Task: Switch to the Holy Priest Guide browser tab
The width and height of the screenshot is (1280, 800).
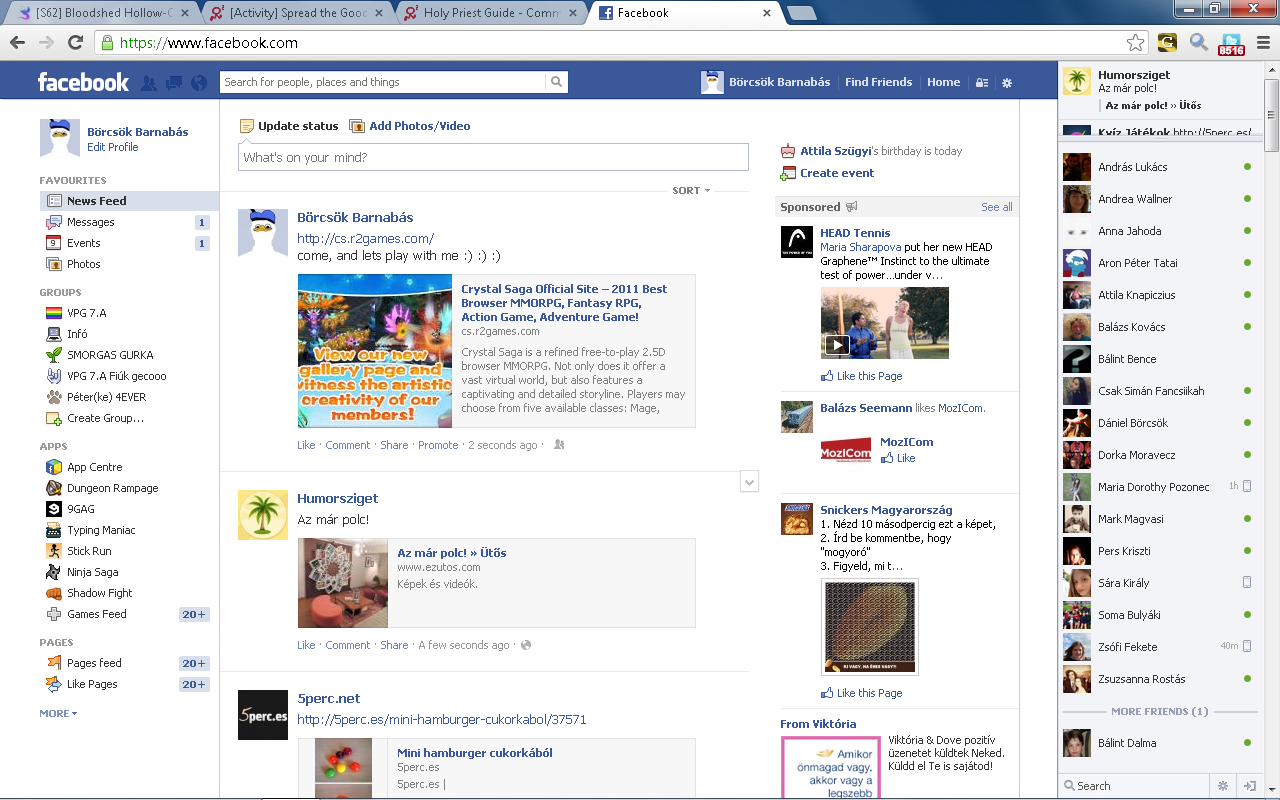Action: [x=490, y=13]
